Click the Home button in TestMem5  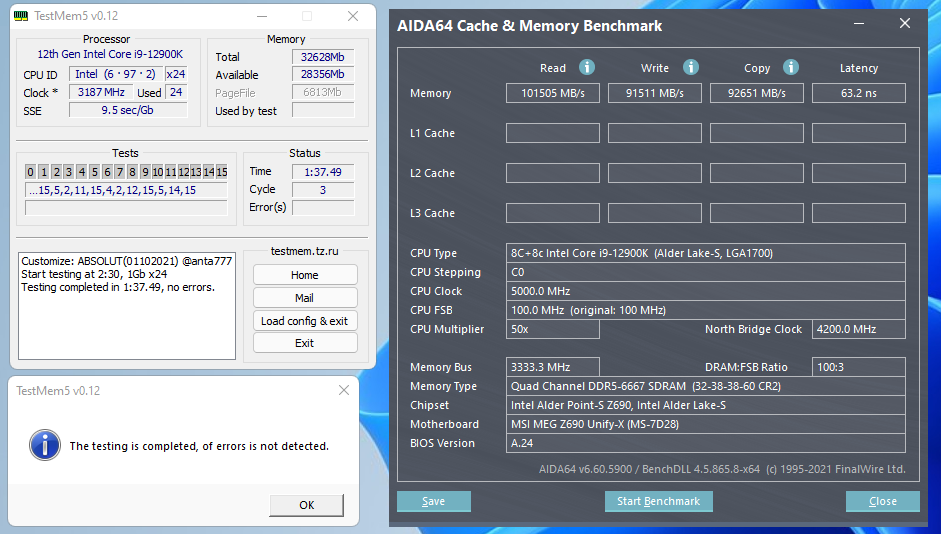pos(305,275)
